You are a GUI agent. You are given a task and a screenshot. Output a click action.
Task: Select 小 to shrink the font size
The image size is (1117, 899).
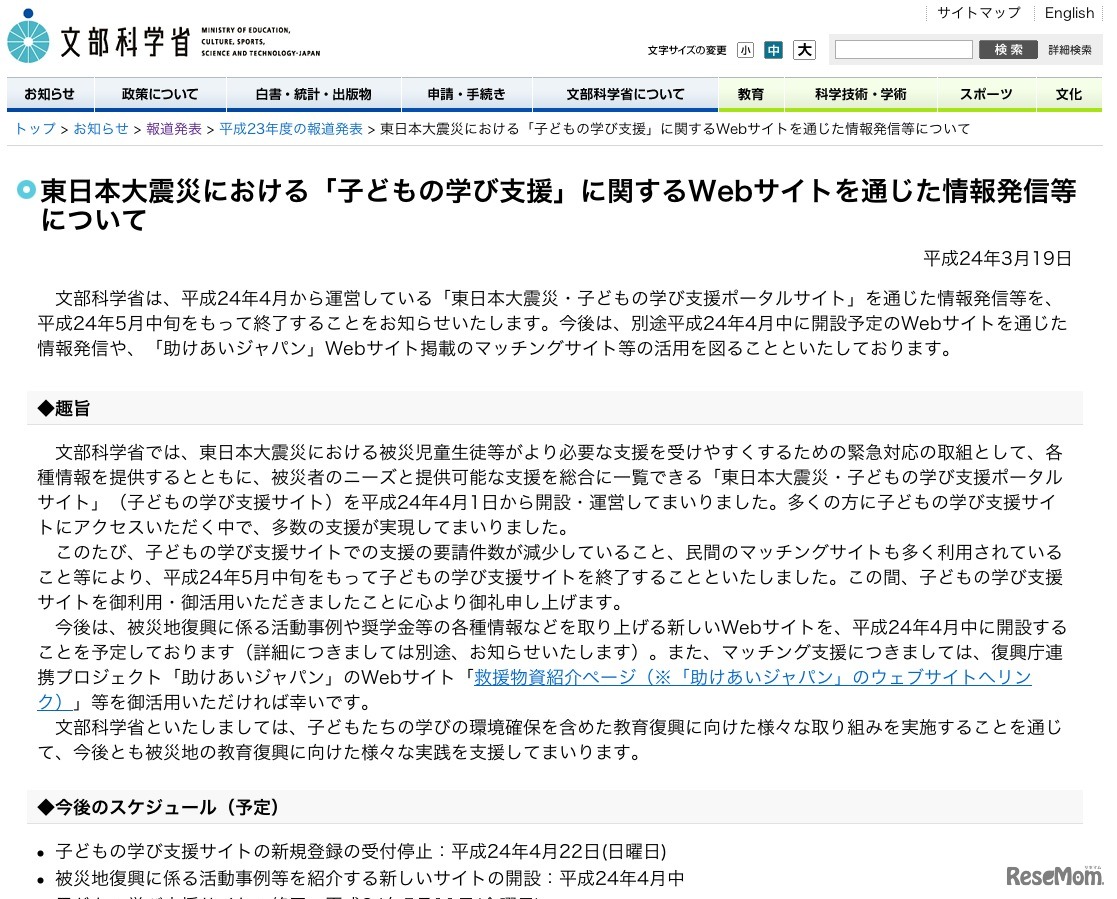[746, 49]
